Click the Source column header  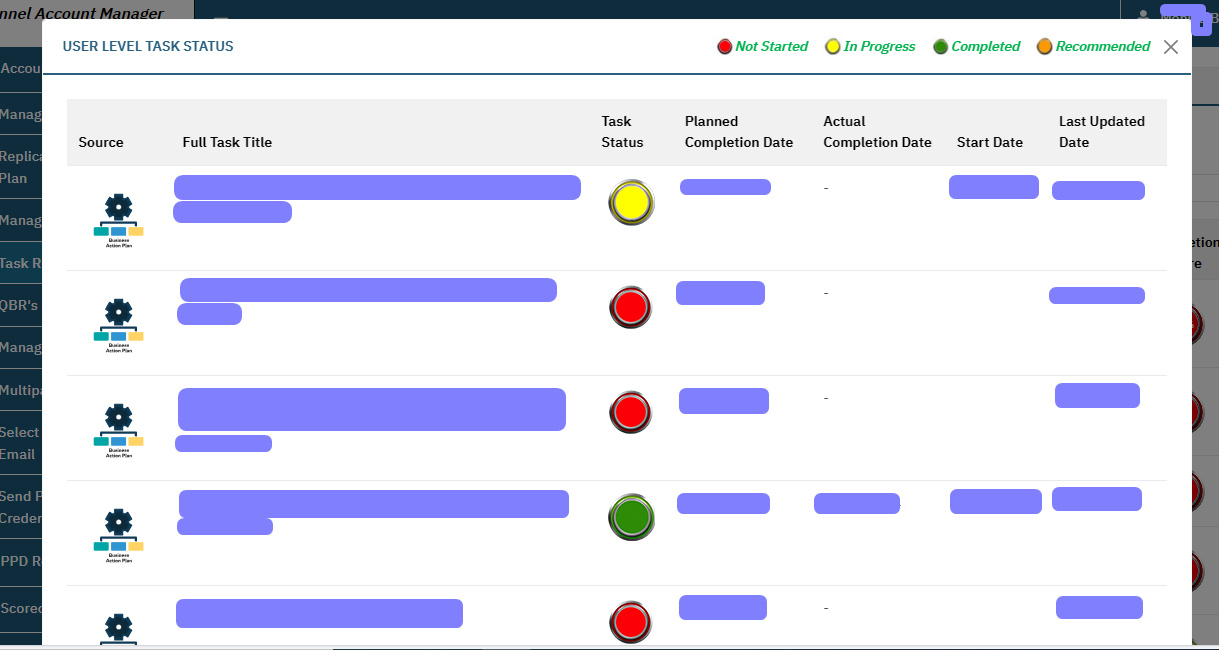[x=101, y=142]
